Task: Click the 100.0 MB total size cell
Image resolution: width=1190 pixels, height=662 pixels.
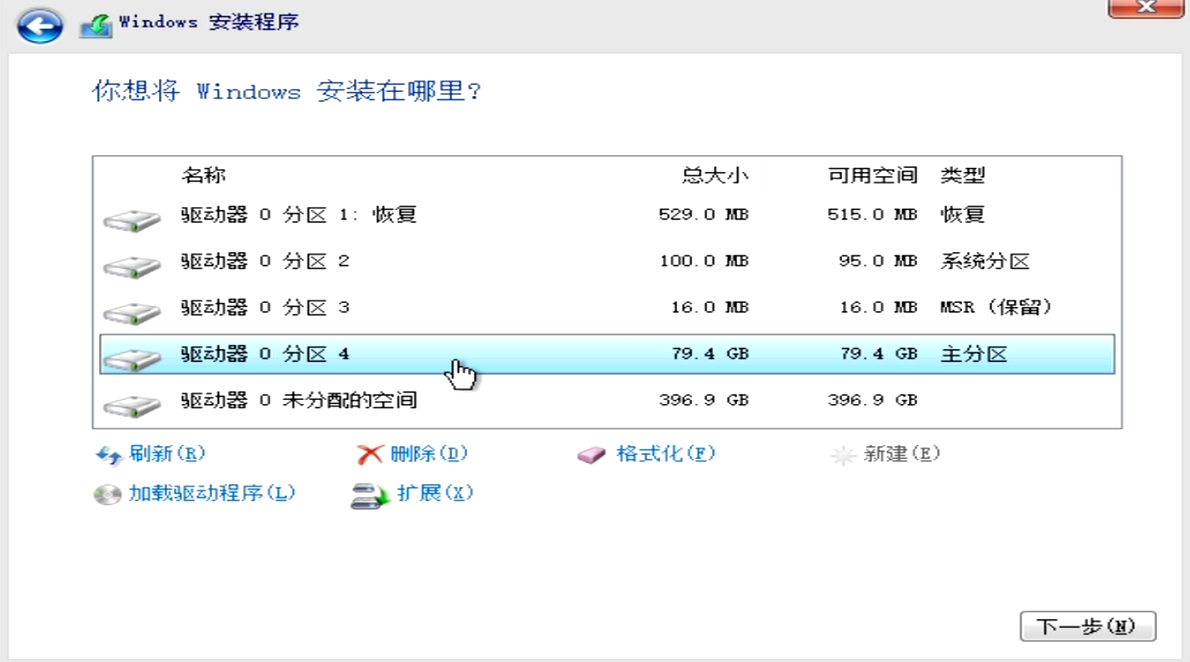Action: point(704,261)
